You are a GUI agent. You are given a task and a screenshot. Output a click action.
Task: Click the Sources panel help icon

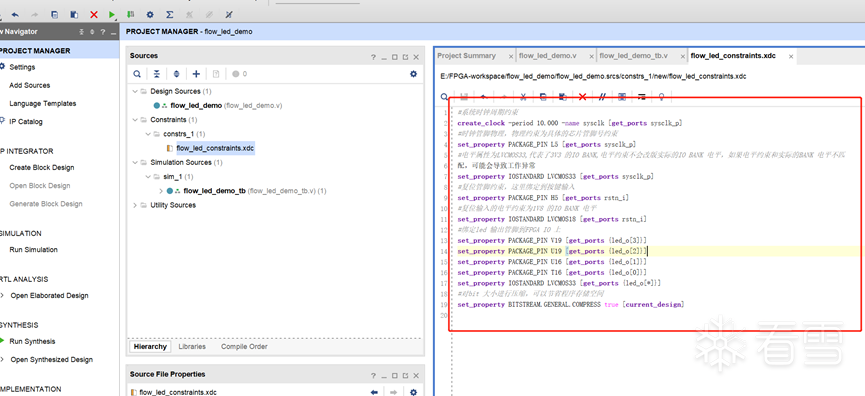(x=373, y=57)
